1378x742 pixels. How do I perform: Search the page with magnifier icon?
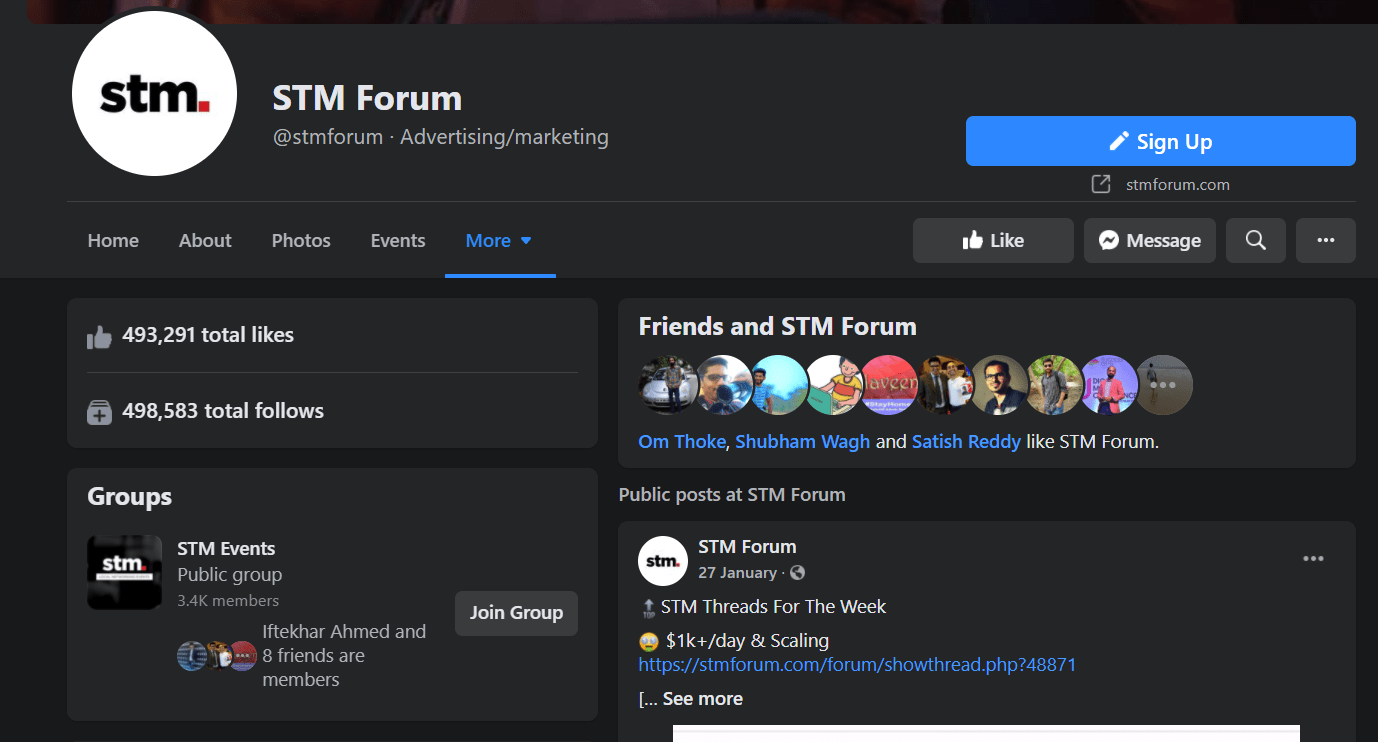(1256, 240)
